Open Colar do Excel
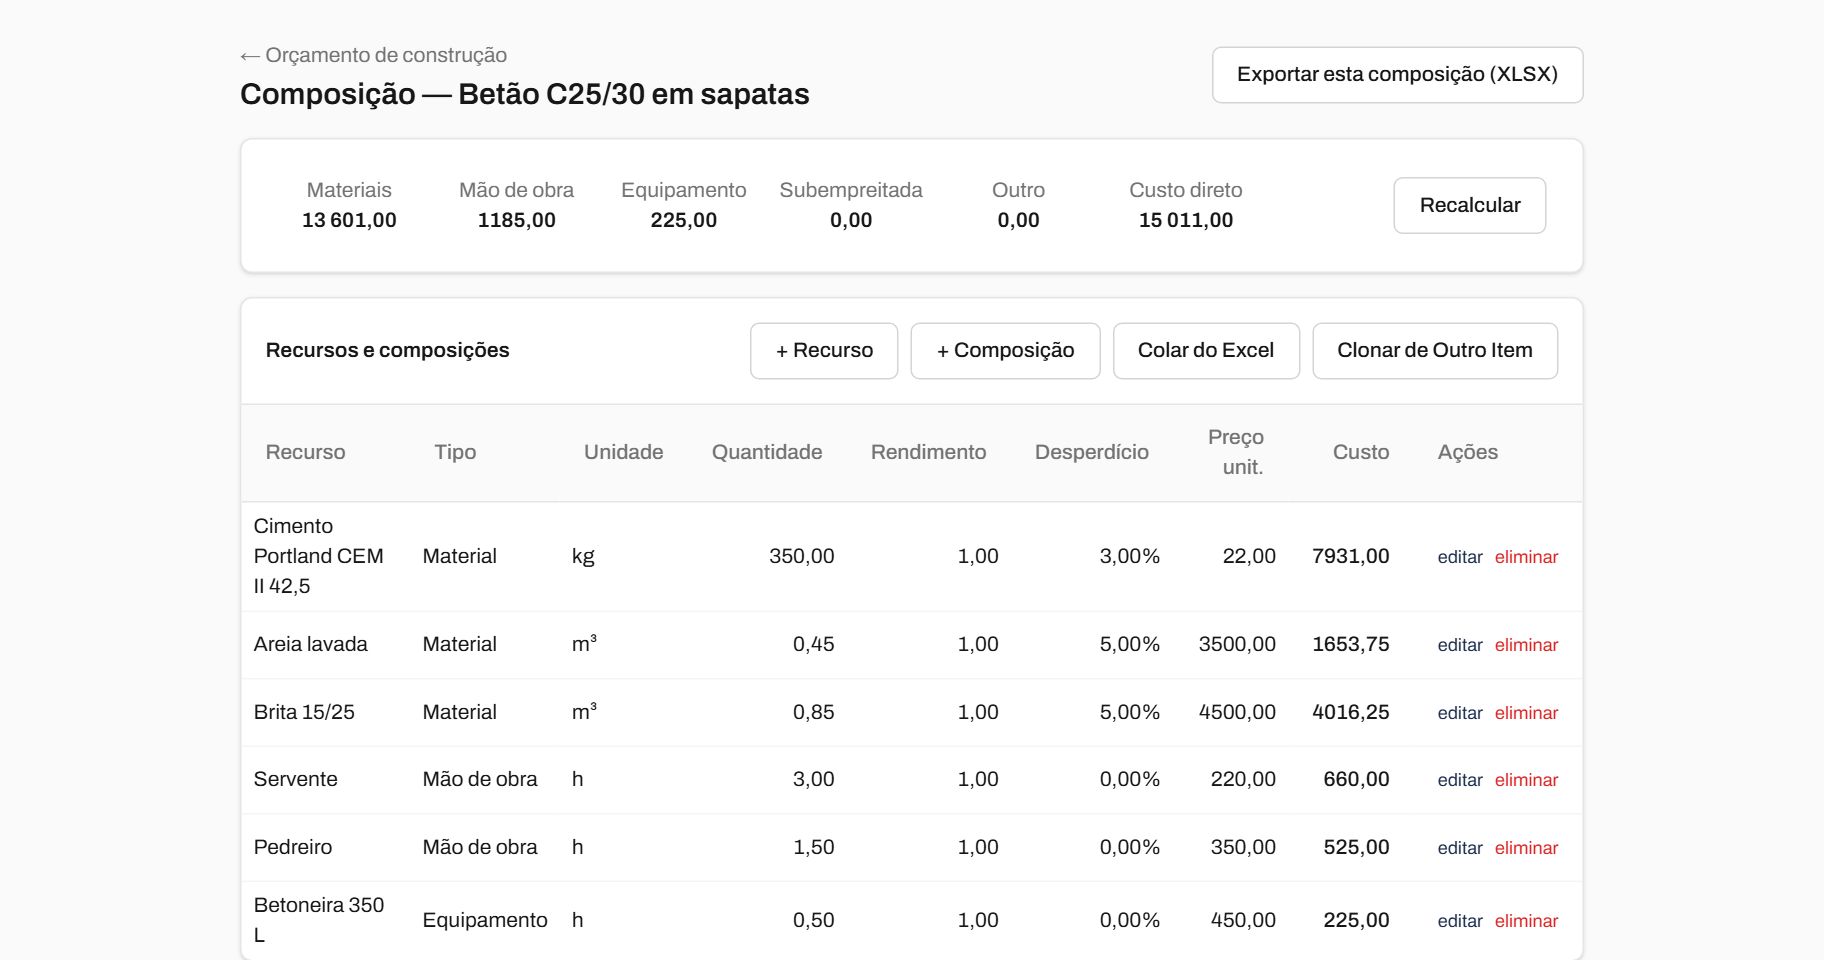The image size is (1824, 960). click(x=1206, y=350)
